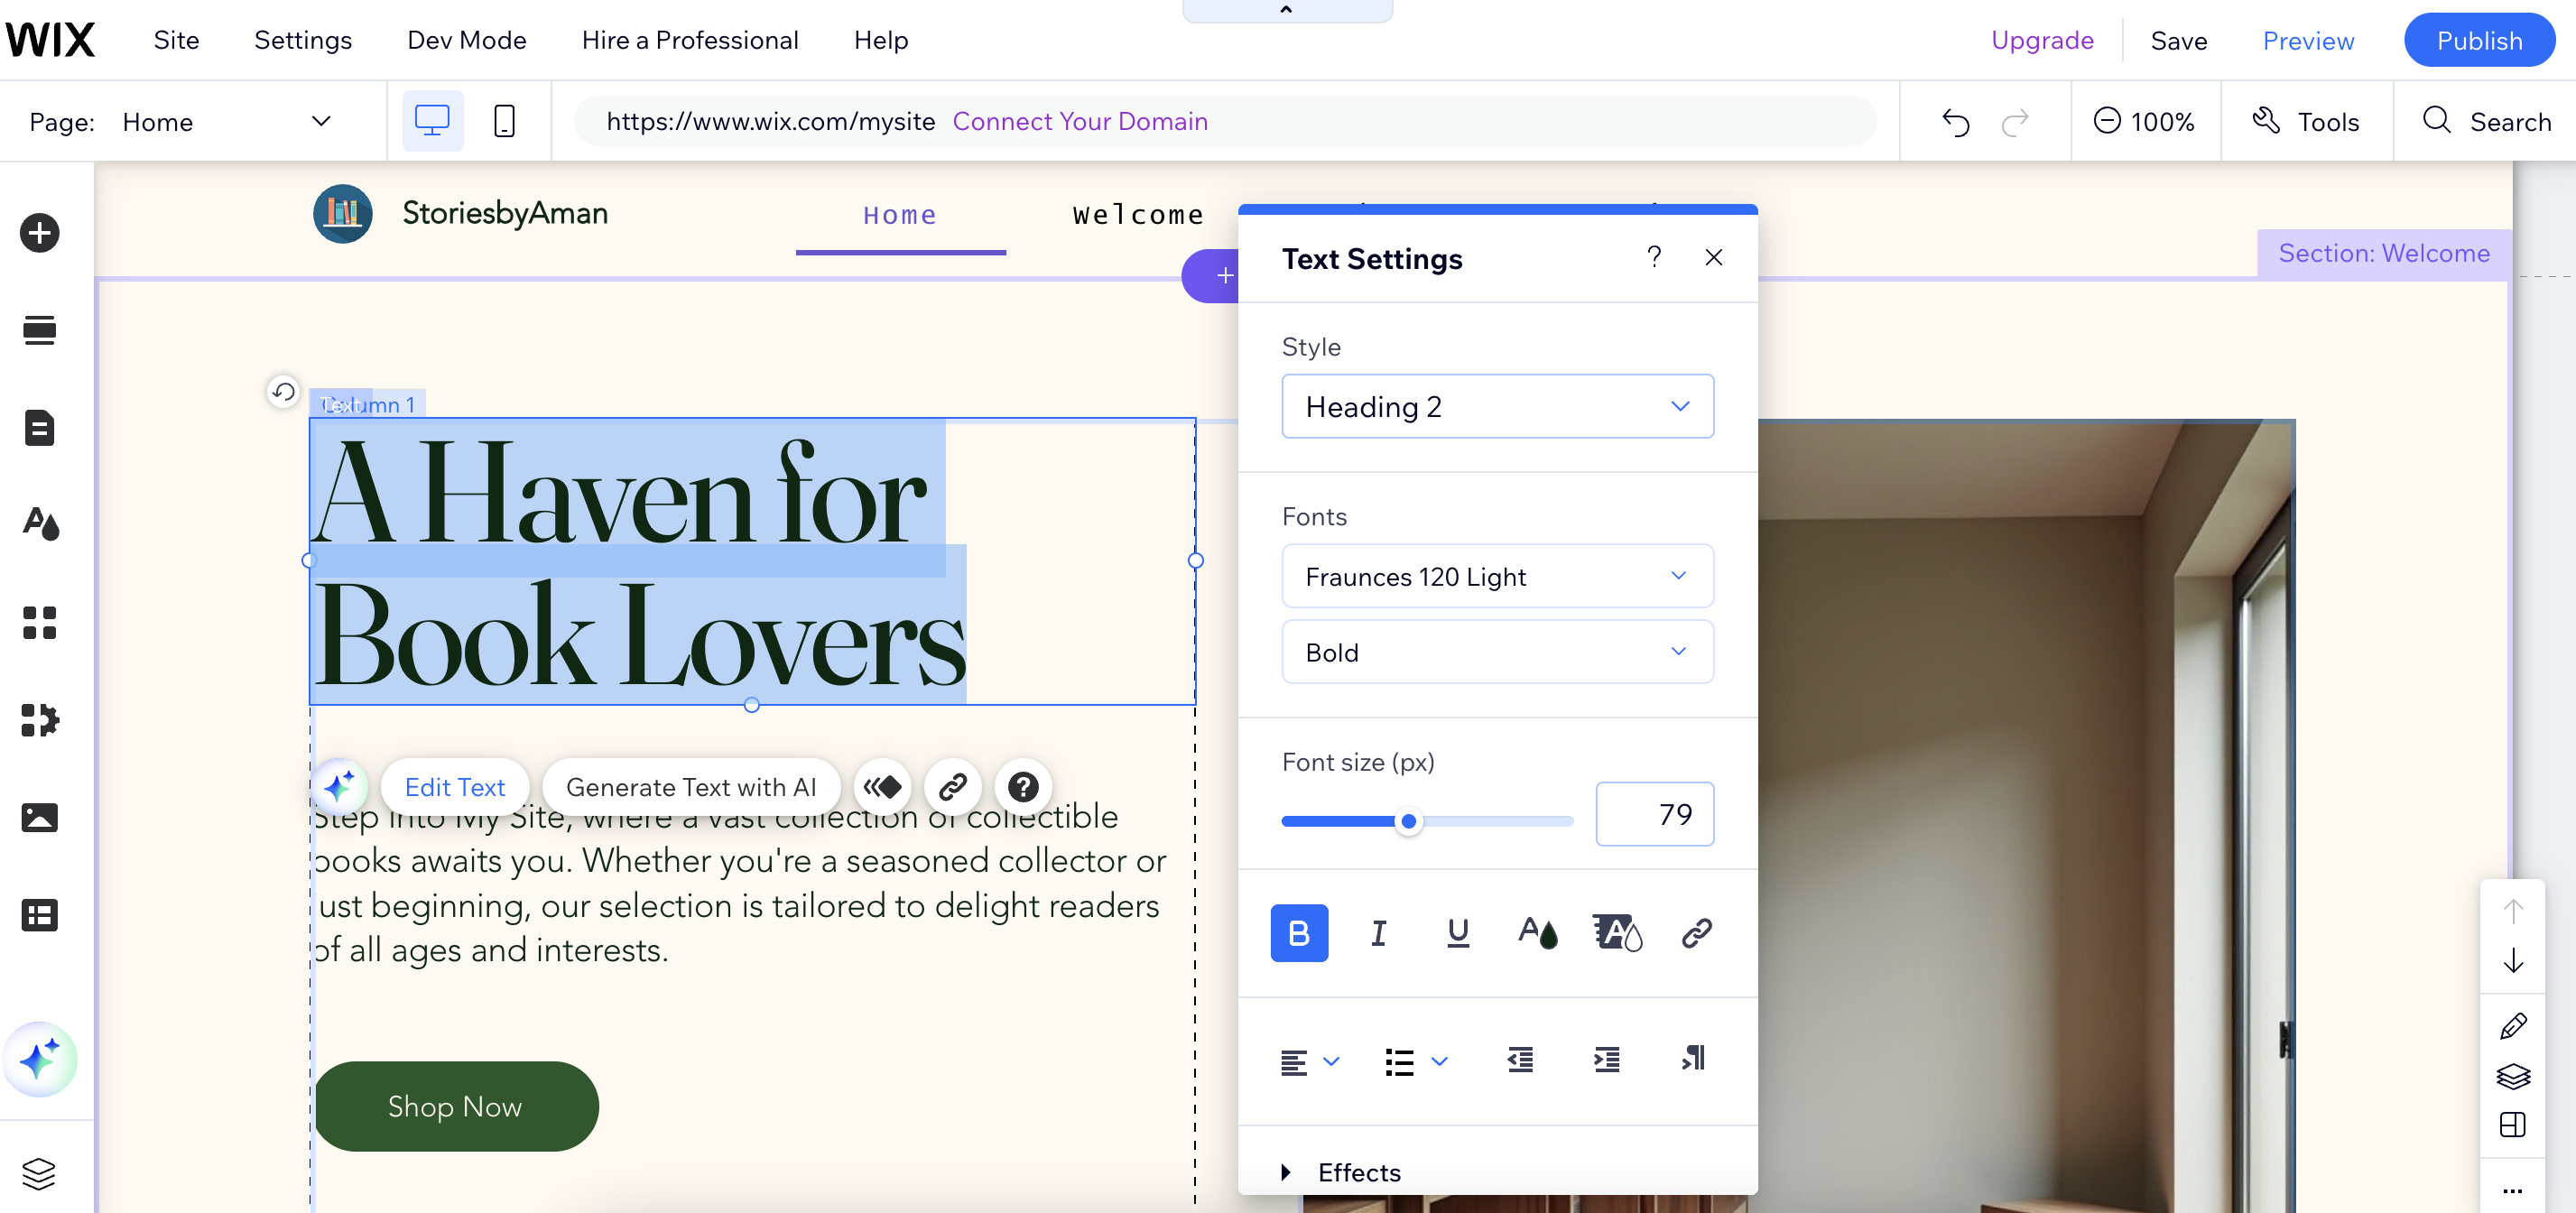This screenshot has height=1213, width=2576.
Task: Open the animation icon beside Generate Text
Action: pos(882,787)
